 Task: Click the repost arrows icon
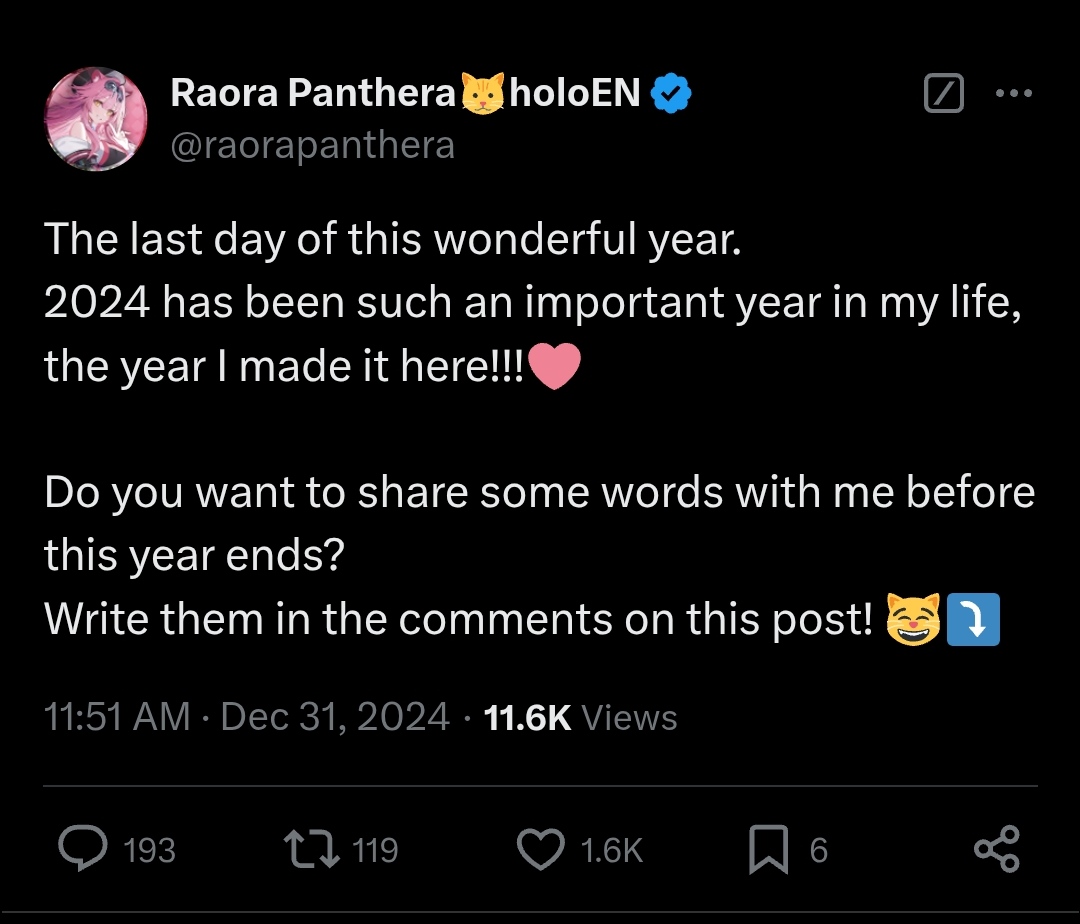tap(313, 850)
